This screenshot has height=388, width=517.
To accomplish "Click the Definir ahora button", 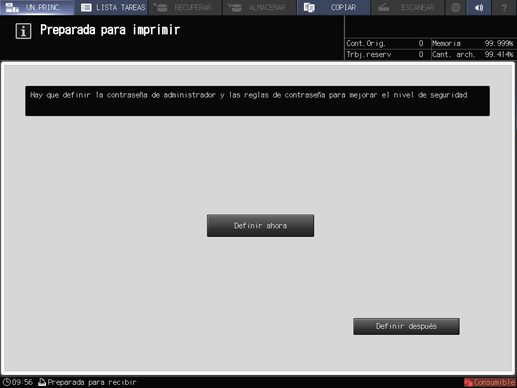I will (x=260, y=226).
